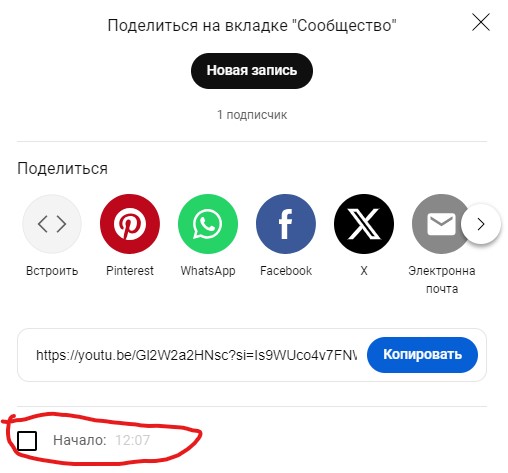Click the "1 подписчик" subscriber text
508x473 pixels.
(252, 115)
